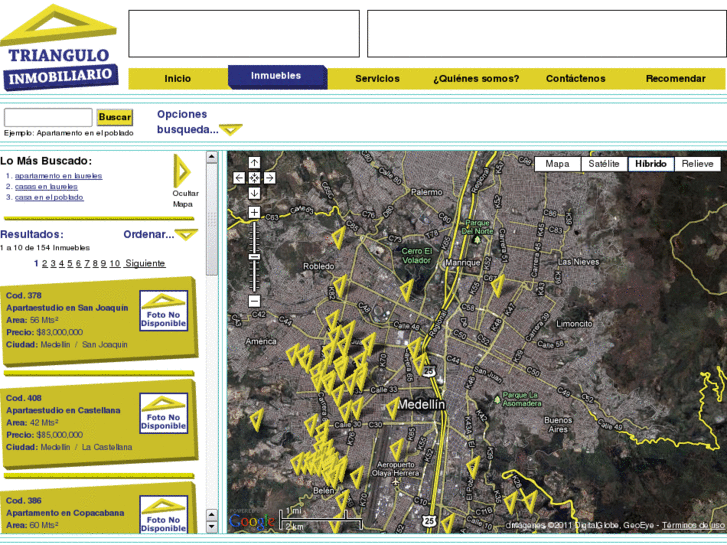Click the map zoom slider handle

coord(254,256)
